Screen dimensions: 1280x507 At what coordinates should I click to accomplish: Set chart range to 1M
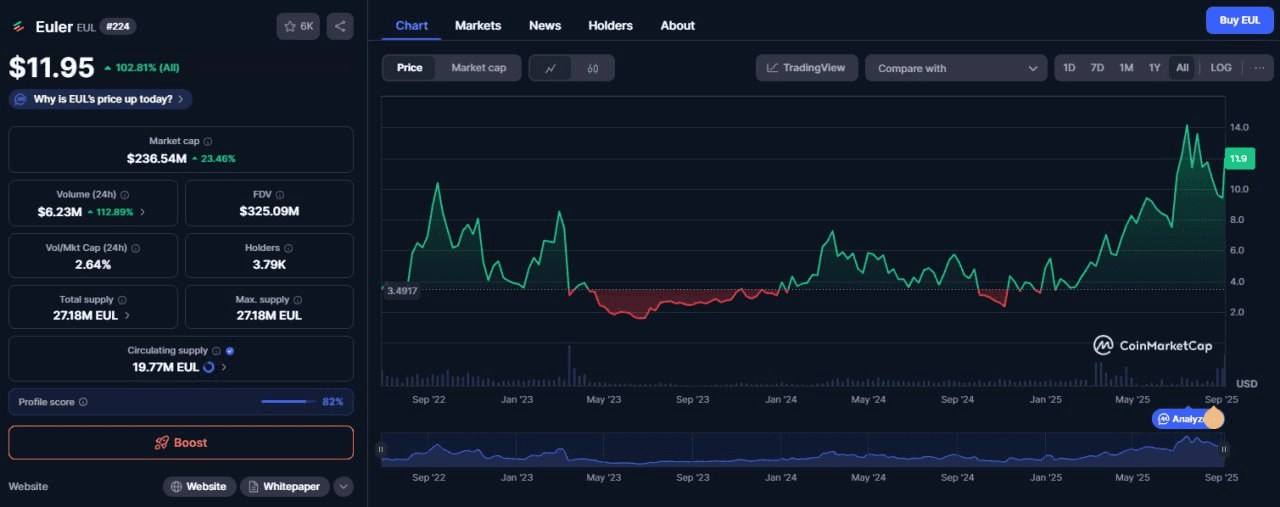click(1126, 68)
